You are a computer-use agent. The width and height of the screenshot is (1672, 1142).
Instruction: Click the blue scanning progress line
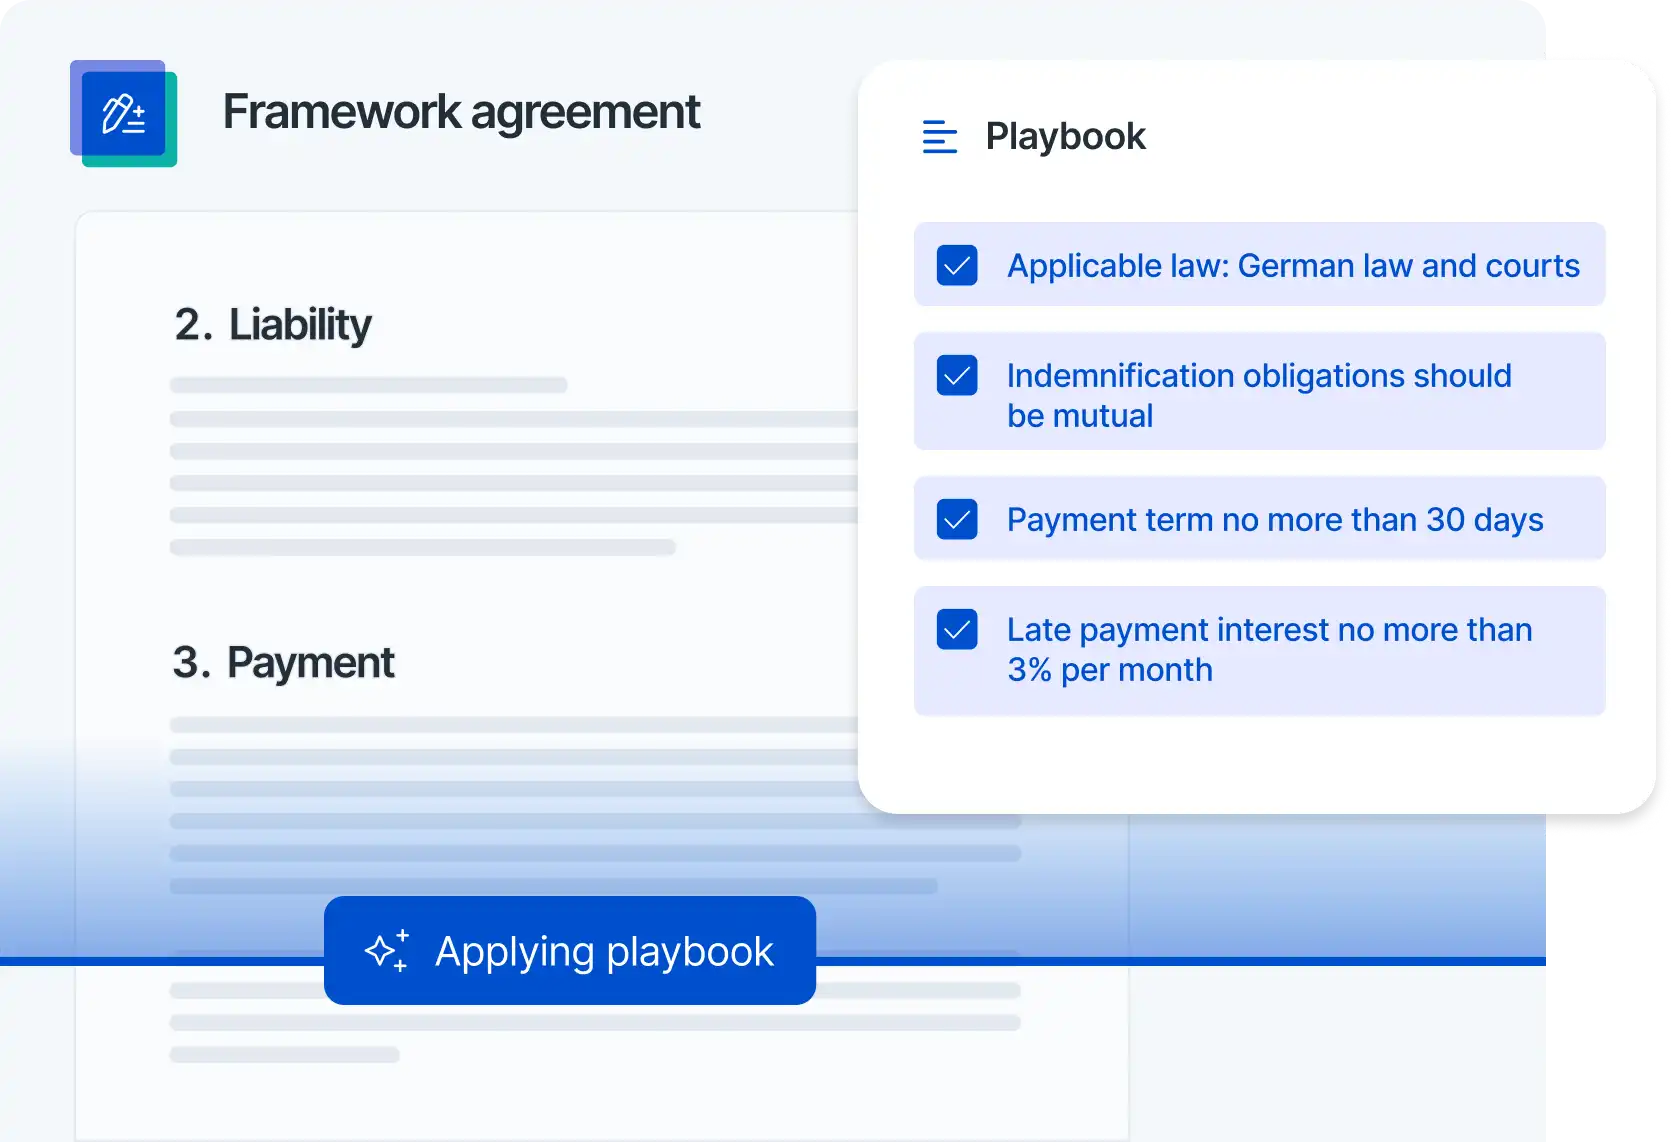click(x=1180, y=961)
